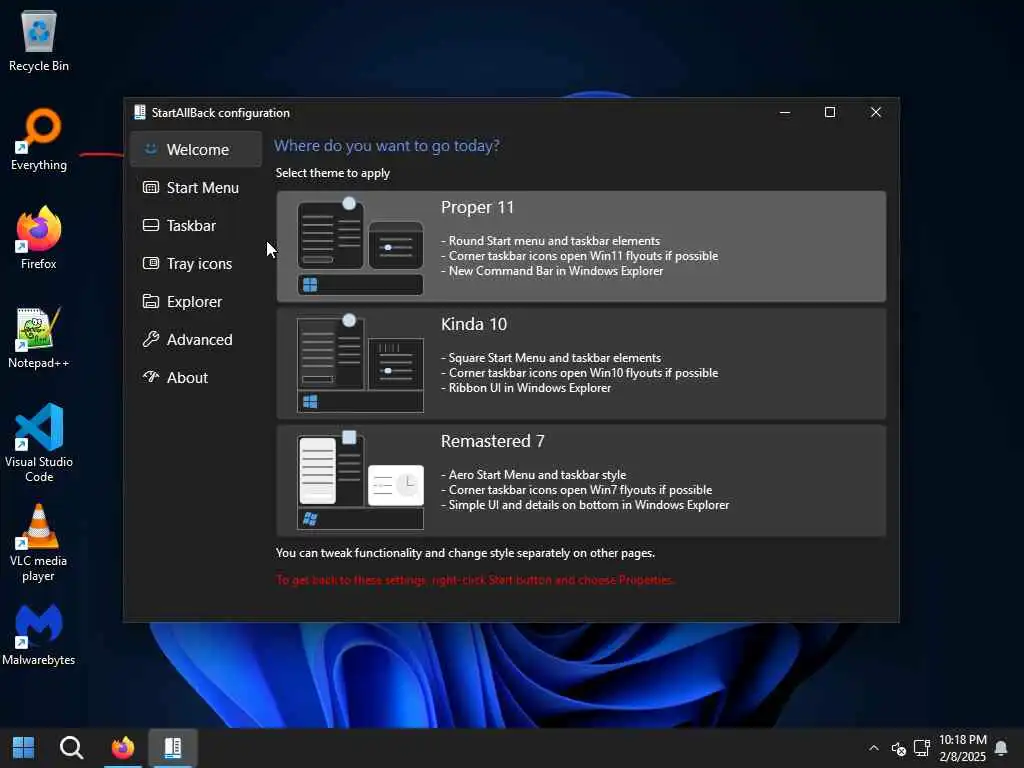The width and height of the screenshot is (1024, 768).
Task: Click the Kinda 10 theme preview thumbnail
Action: [360, 363]
